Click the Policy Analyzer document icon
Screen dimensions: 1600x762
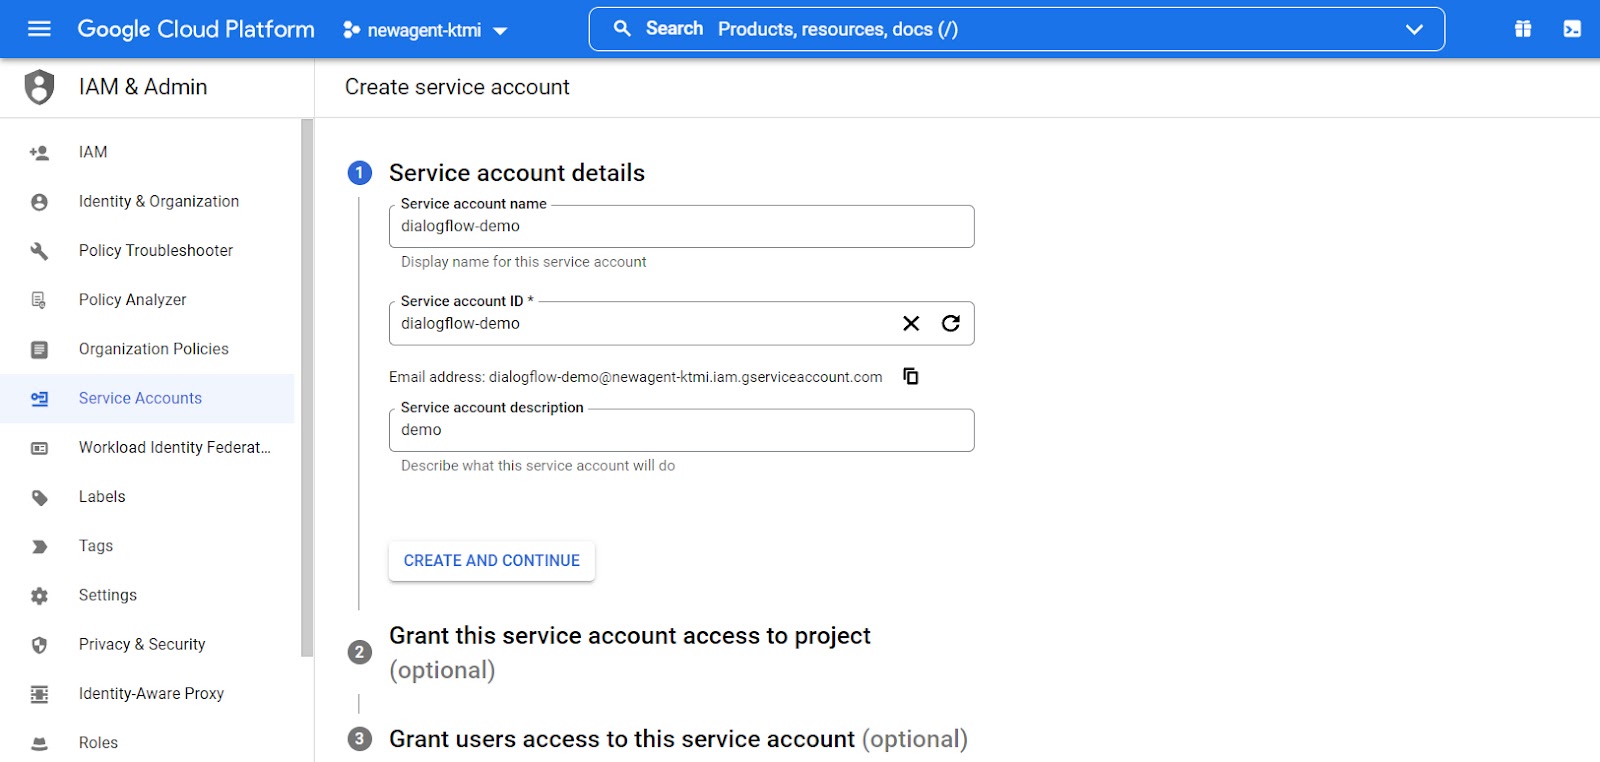39,300
